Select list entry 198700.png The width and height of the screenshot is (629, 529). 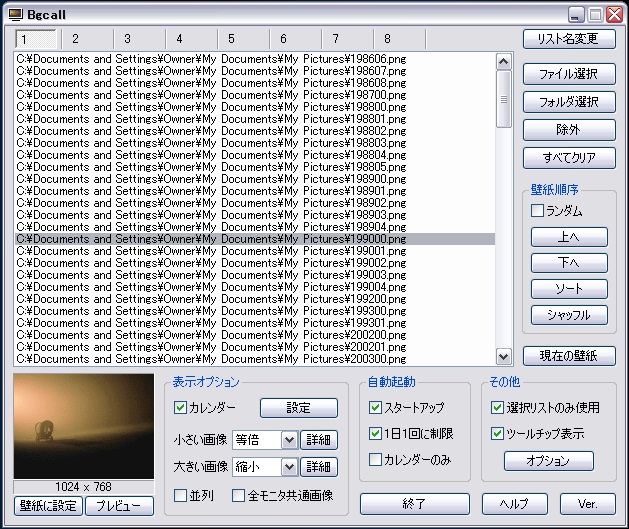tap(255, 95)
